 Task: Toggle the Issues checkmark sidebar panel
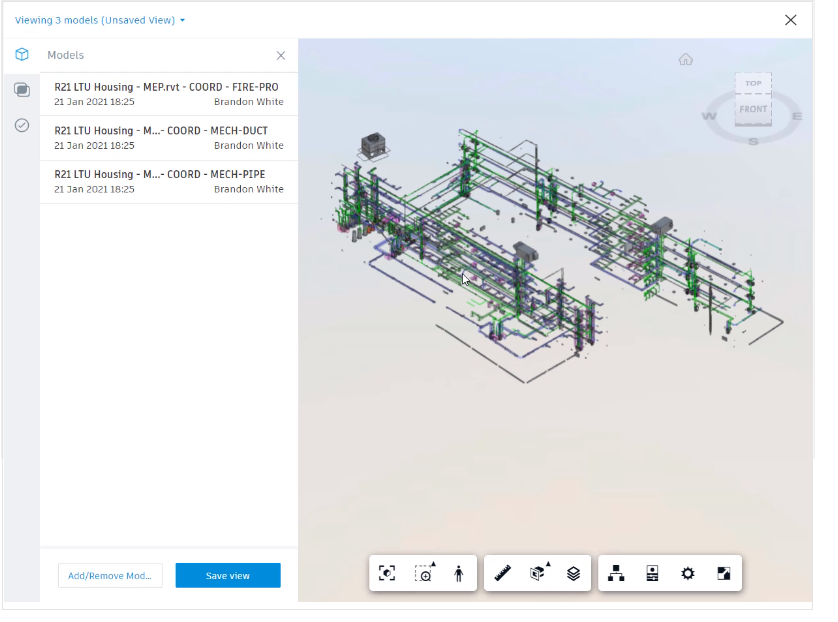coord(22,125)
